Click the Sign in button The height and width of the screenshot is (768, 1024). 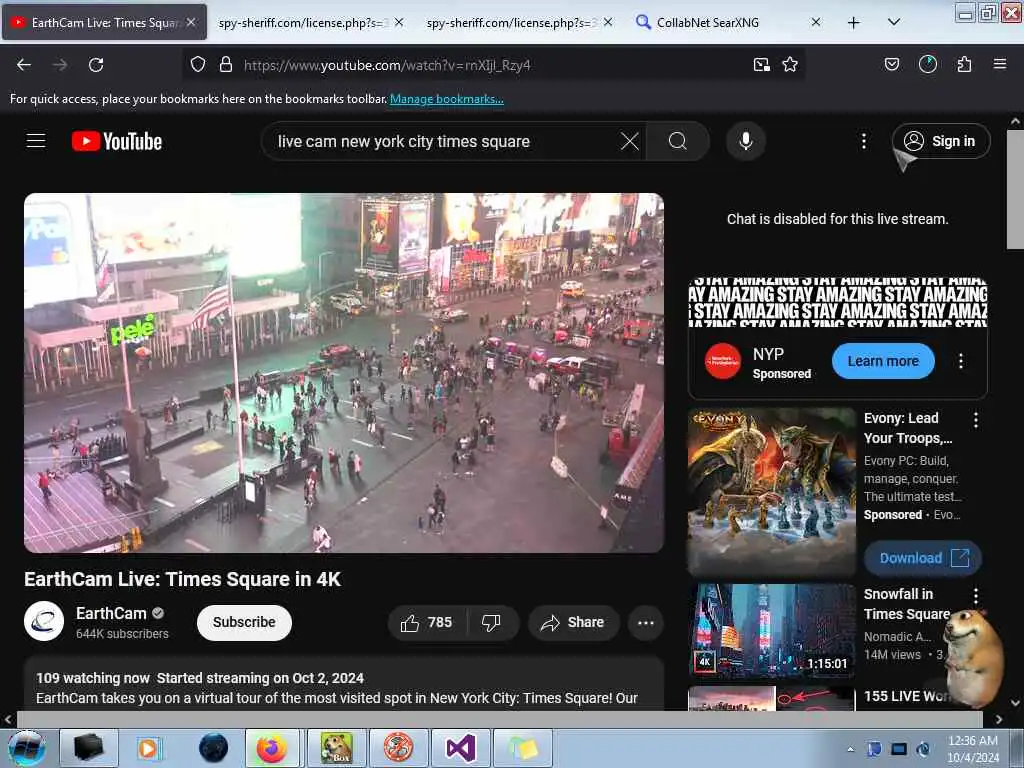pyautogui.click(x=941, y=141)
